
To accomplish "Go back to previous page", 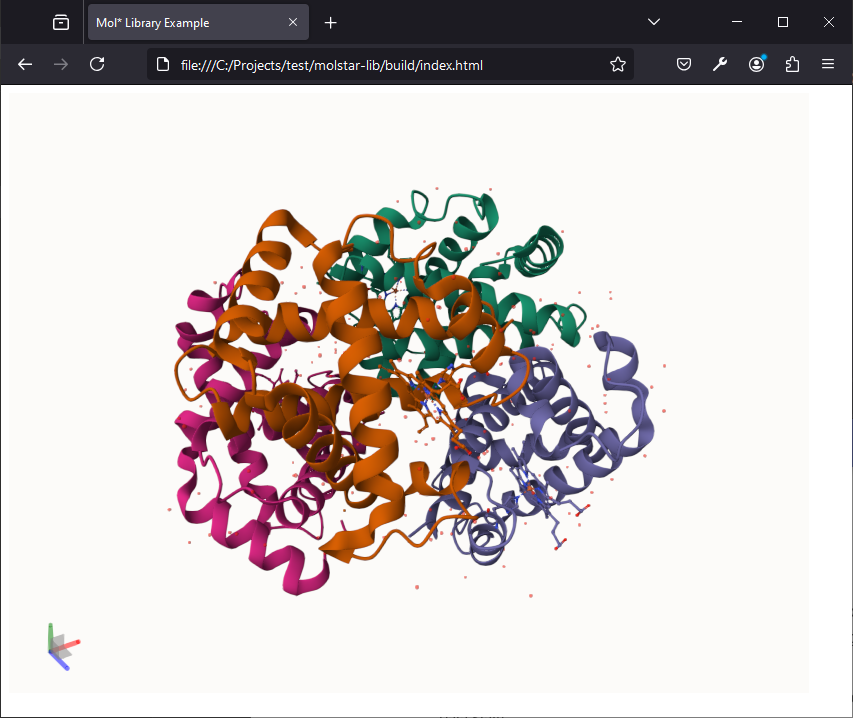I will (x=25, y=65).
